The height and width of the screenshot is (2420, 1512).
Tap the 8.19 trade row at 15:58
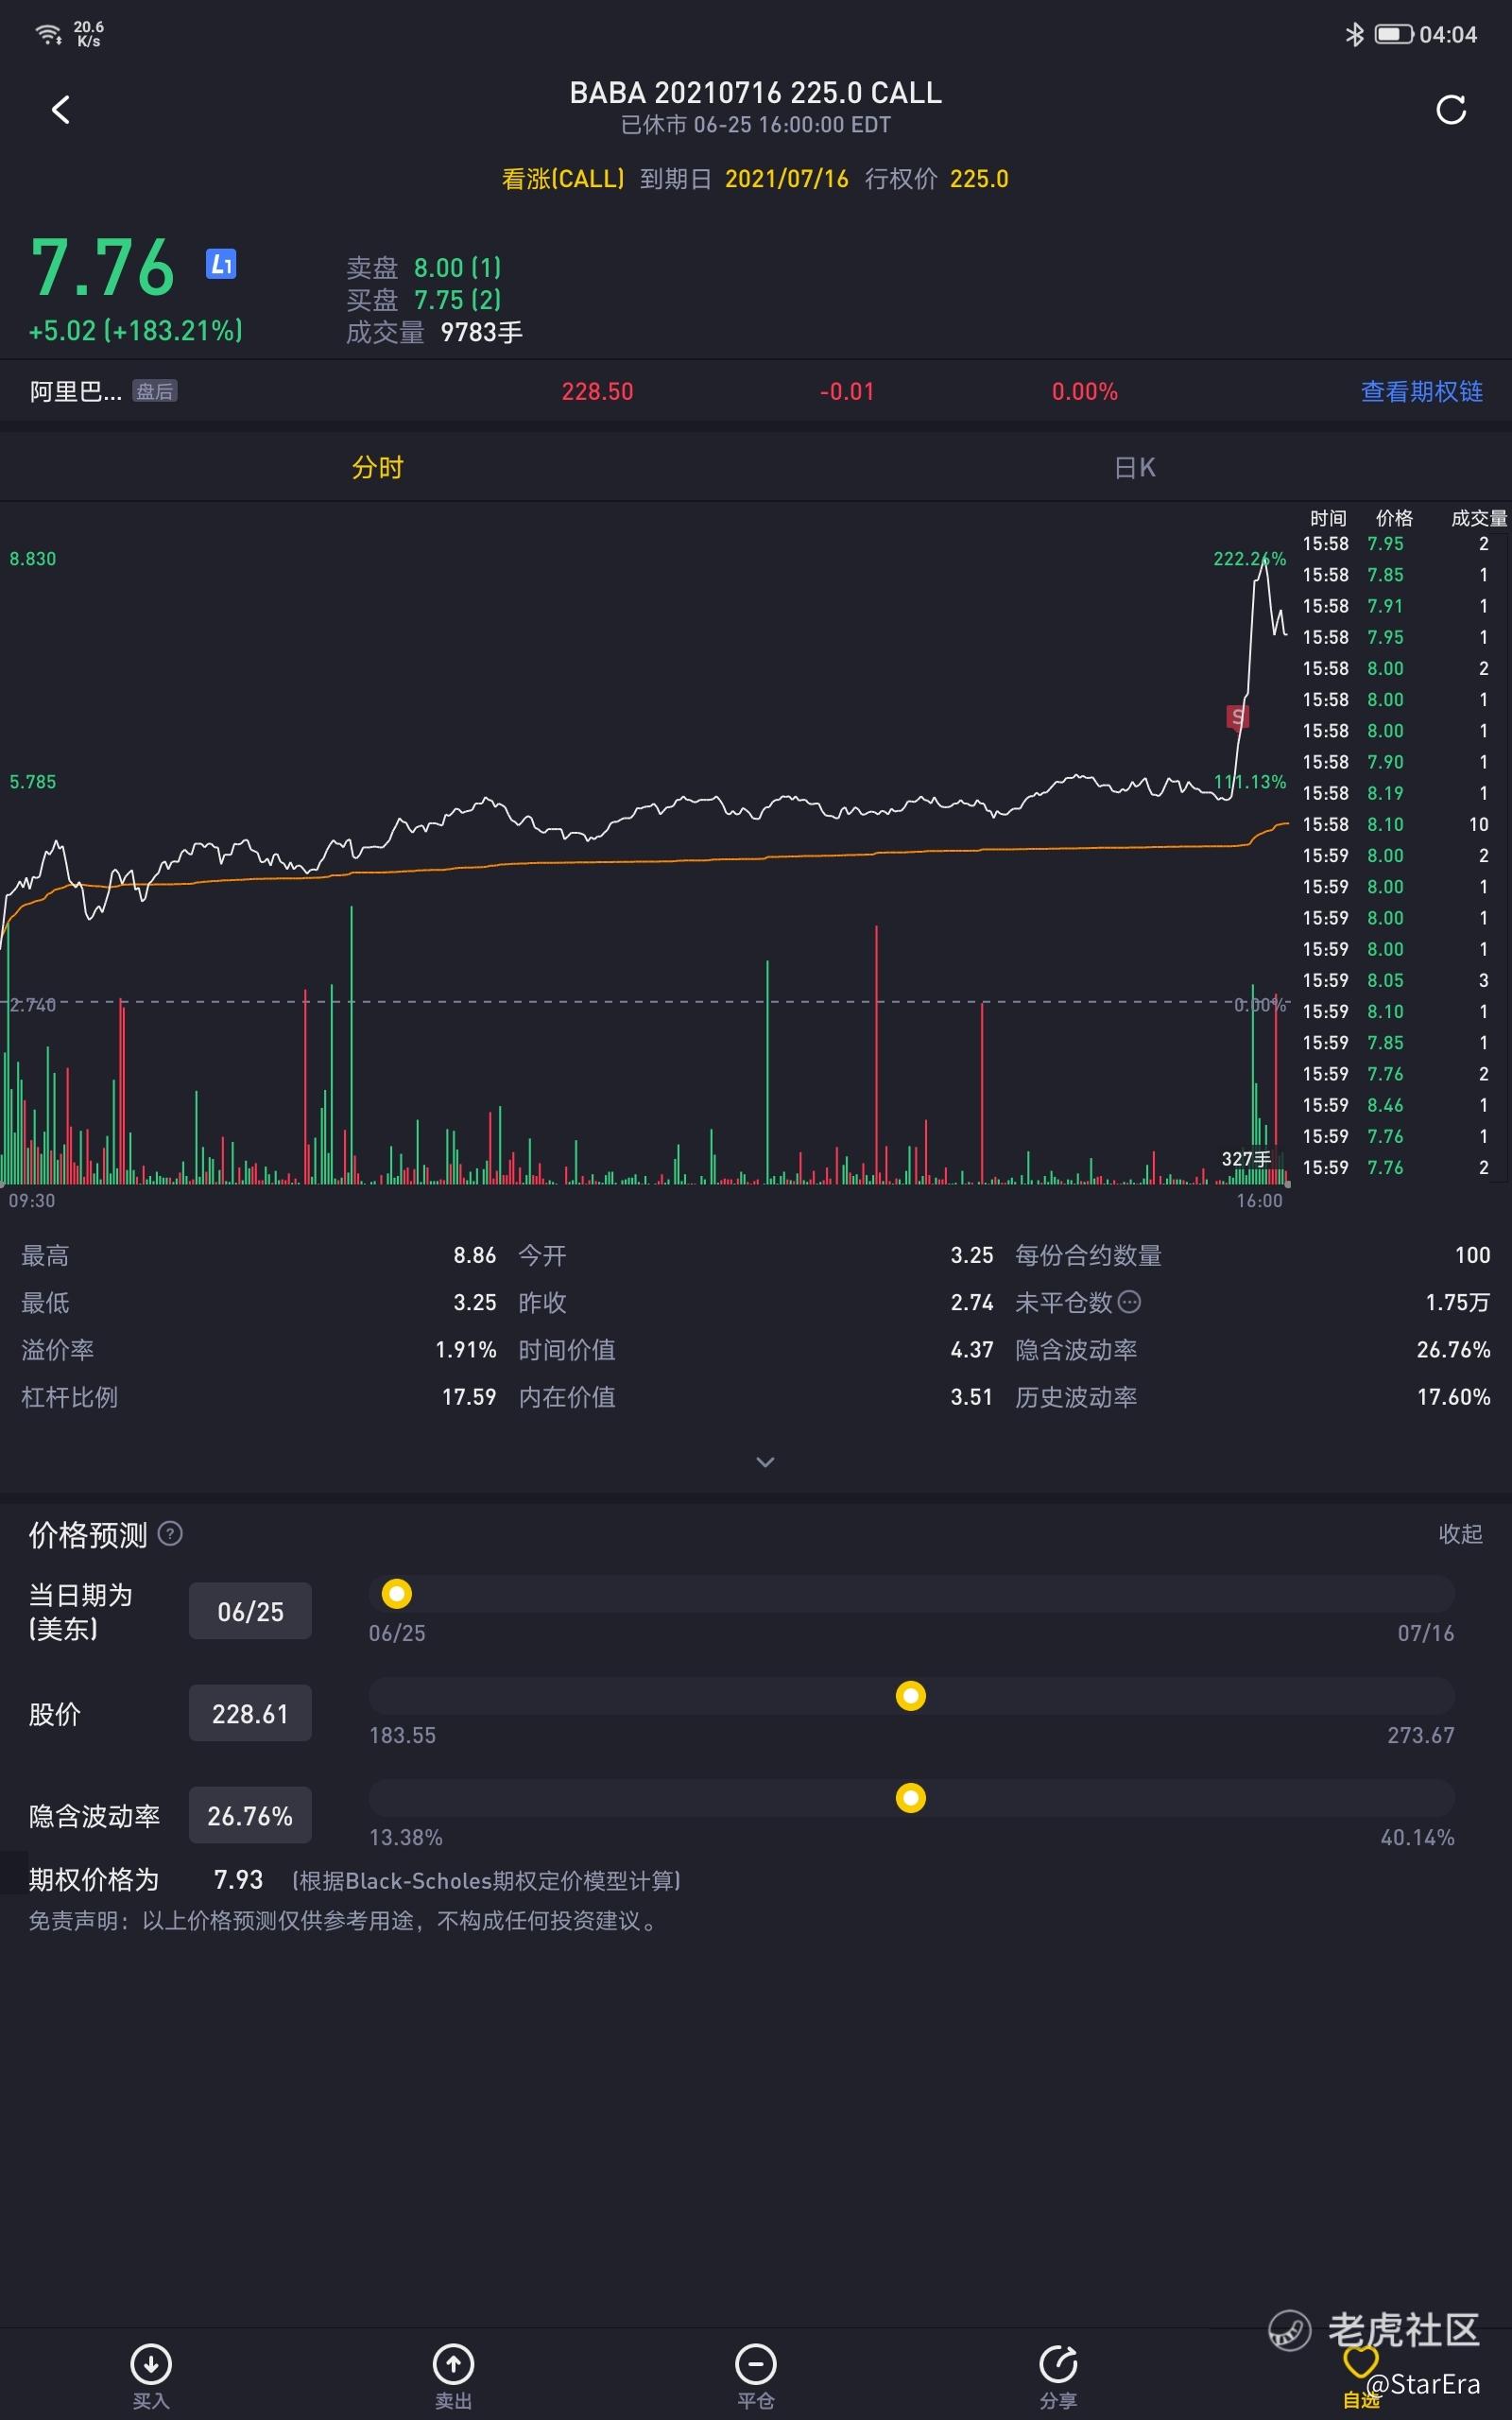tap(1396, 793)
